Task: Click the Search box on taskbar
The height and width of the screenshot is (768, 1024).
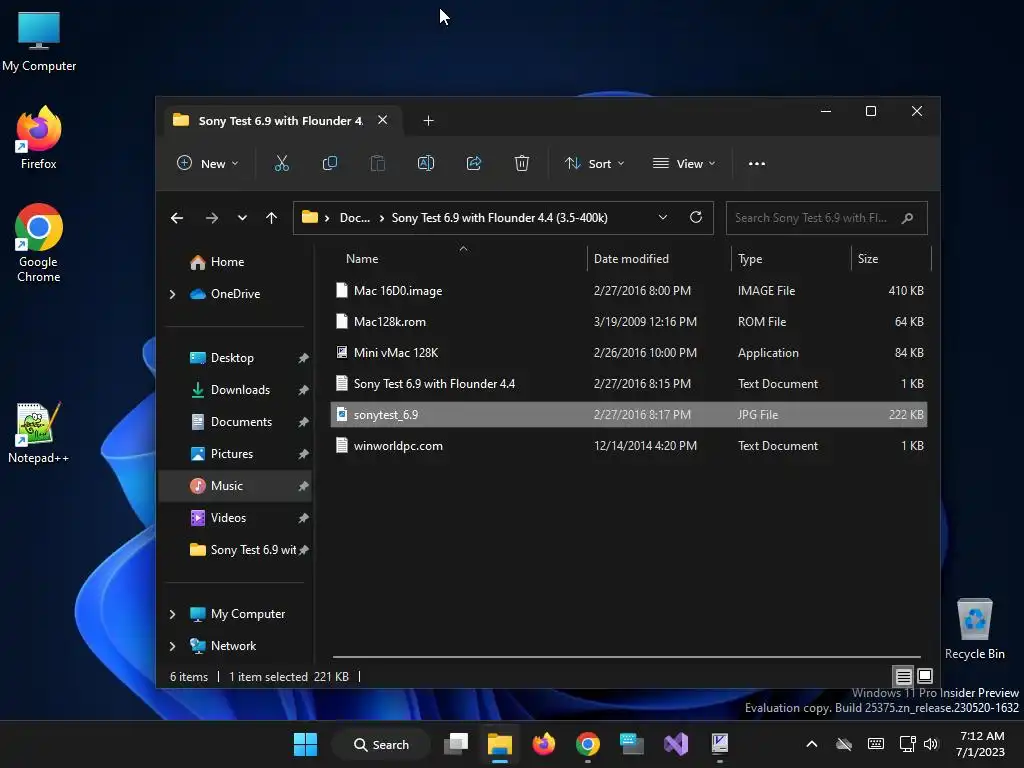Action: point(381,744)
